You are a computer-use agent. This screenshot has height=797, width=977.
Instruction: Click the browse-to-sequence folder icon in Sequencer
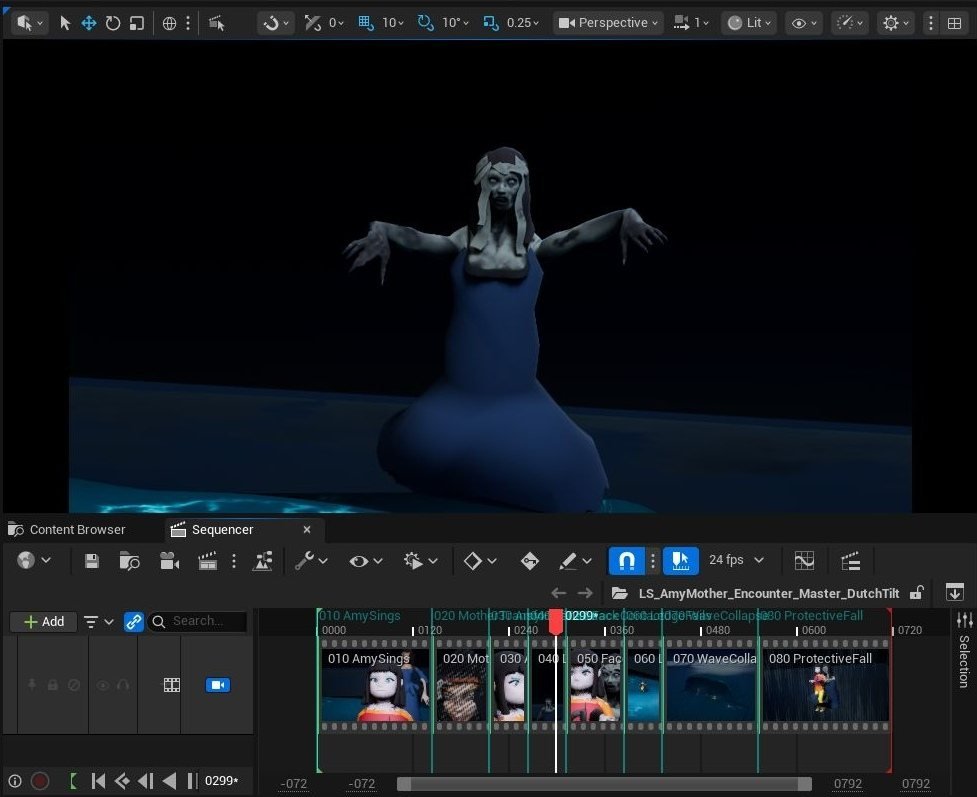pos(129,561)
